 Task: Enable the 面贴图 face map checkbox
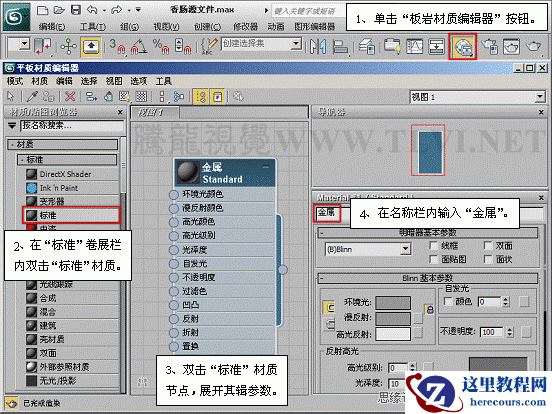coord(434,259)
